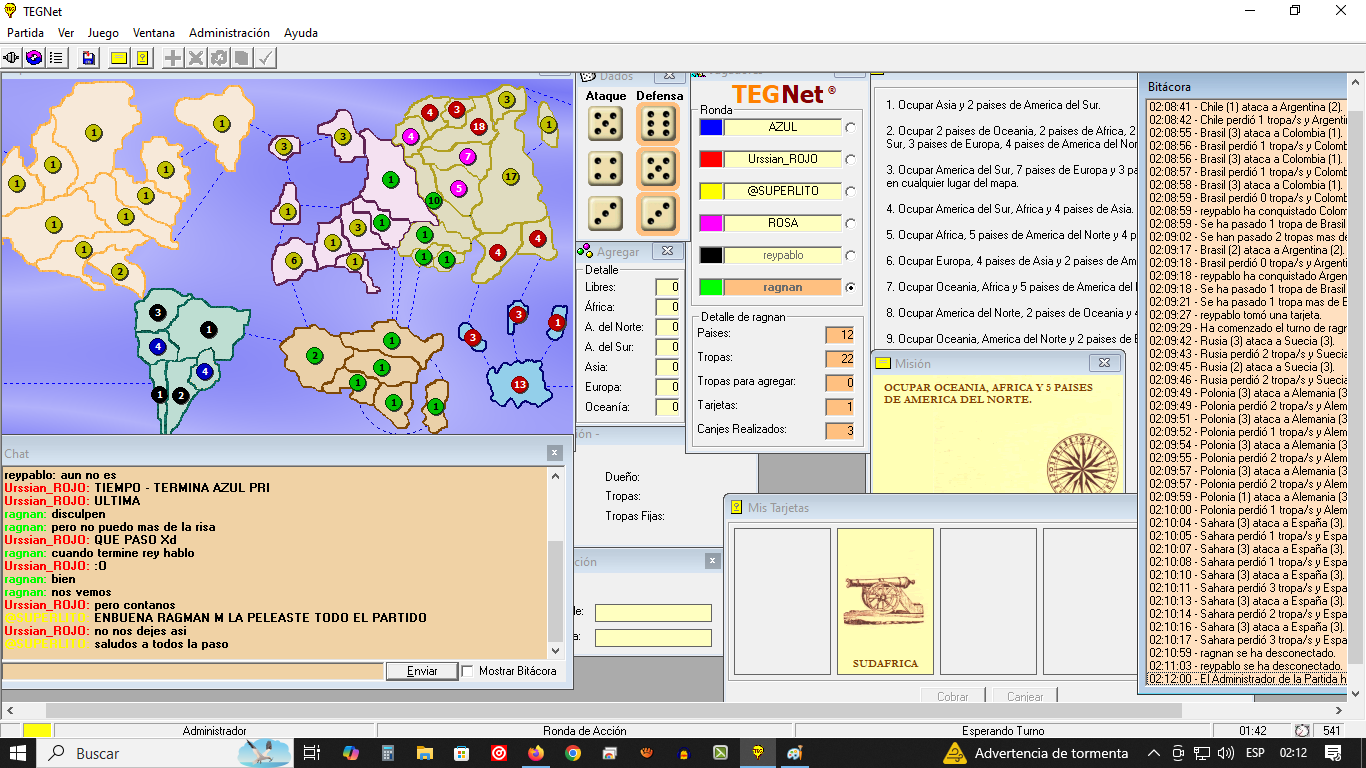The image size is (1366, 768).
Task: Click the Libres troop count field
Action: click(667, 287)
